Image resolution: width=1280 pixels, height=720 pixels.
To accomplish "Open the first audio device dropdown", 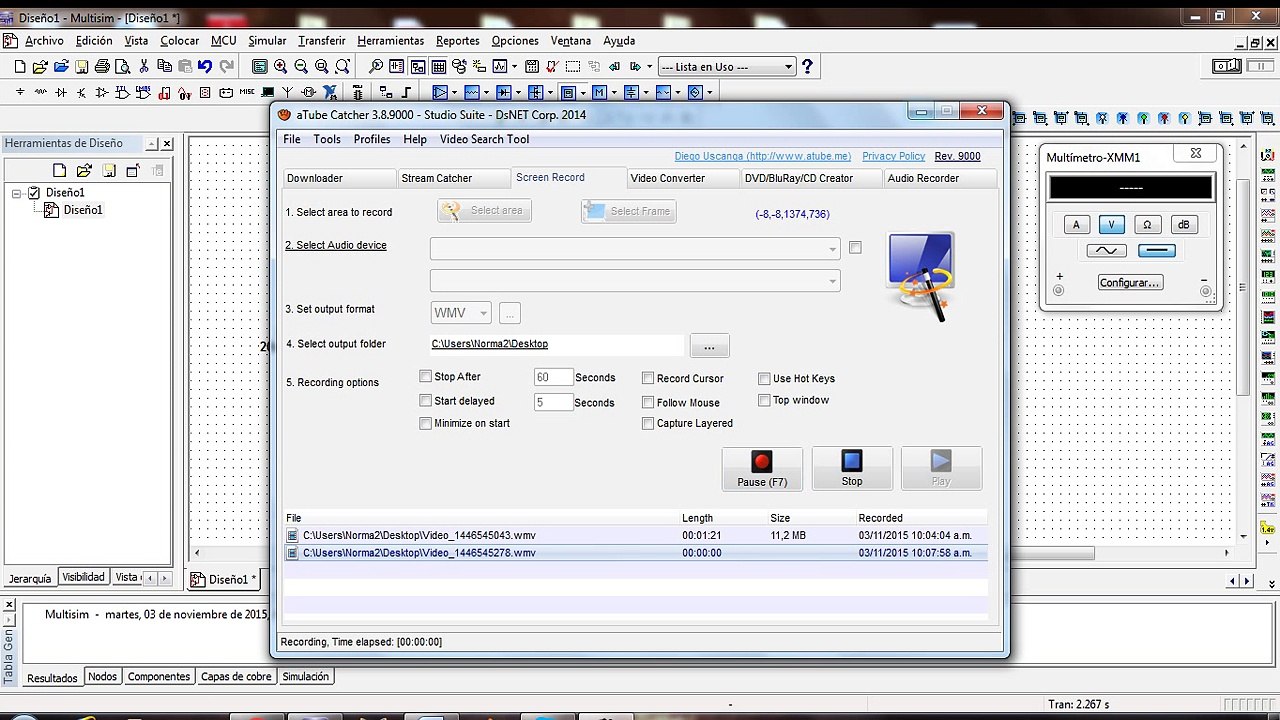I will pyautogui.click(x=635, y=248).
